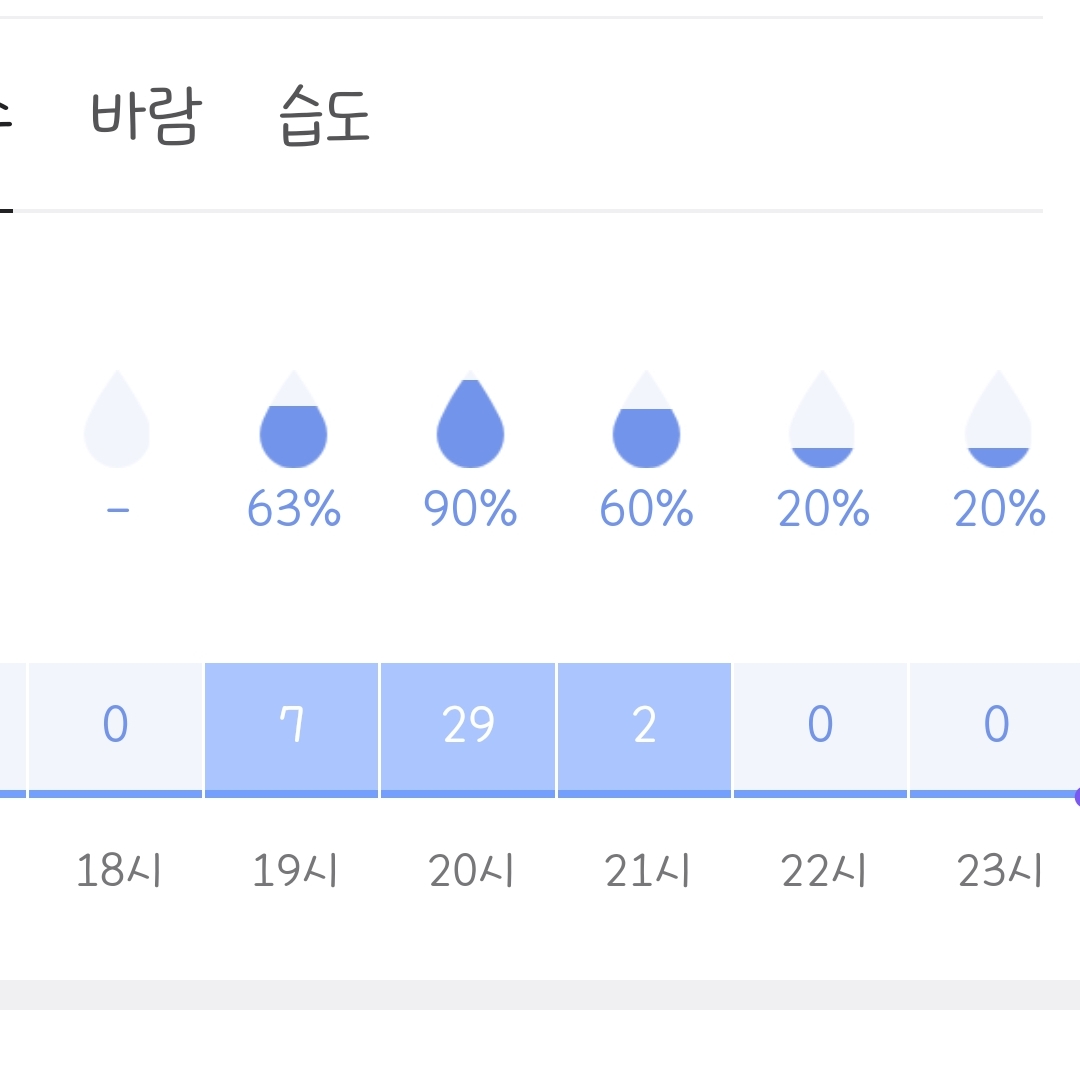The width and height of the screenshot is (1080, 1080).
Task: Select the 20시 hour label
Action: [471, 871]
